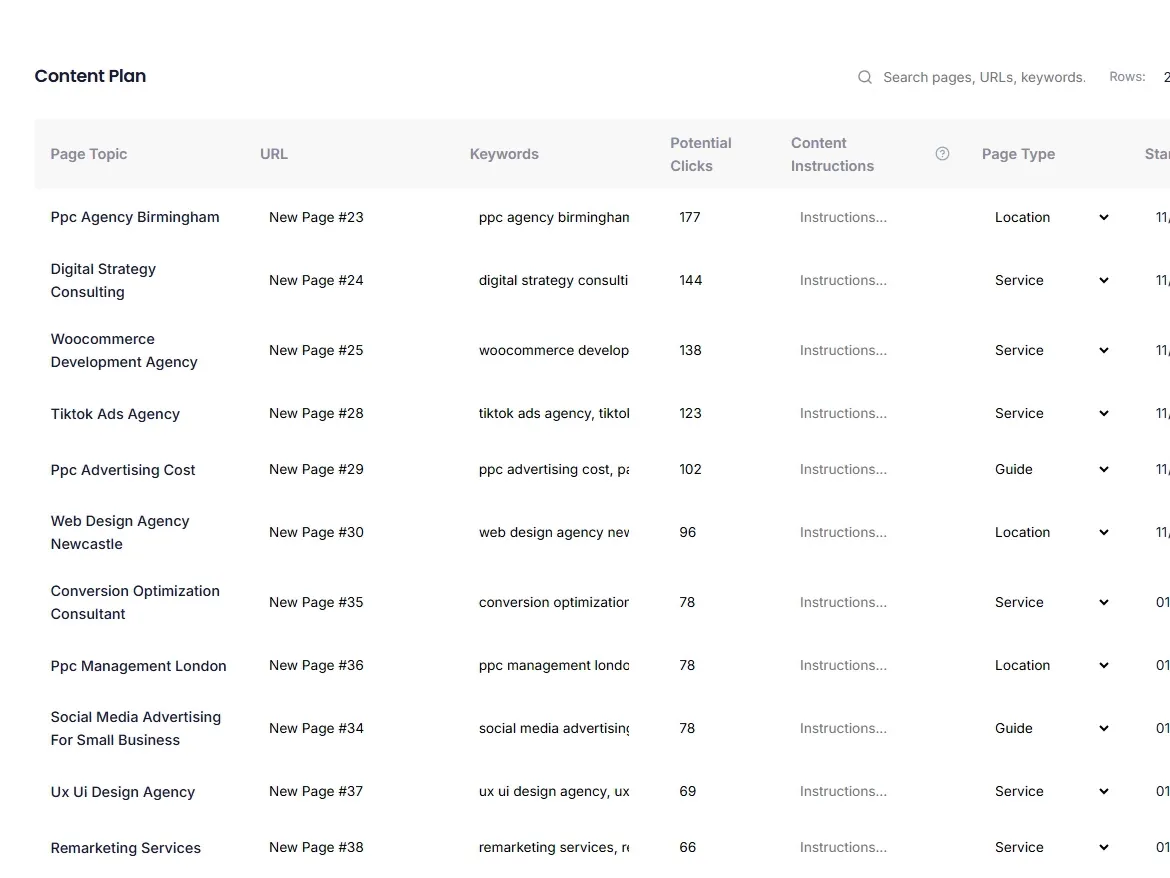The width and height of the screenshot is (1170, 878).
Task: Select the Woocommerce Development Agency page topic
Action: (x=123, y=350)
